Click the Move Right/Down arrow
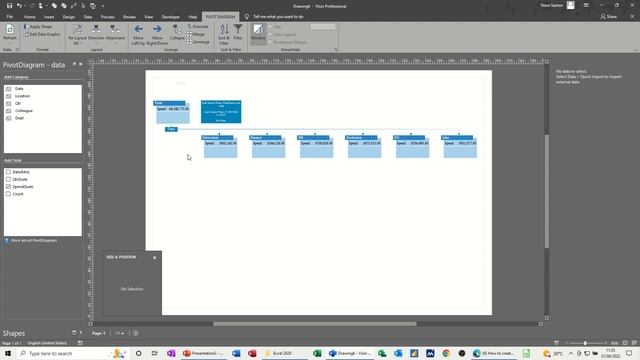 157,29
